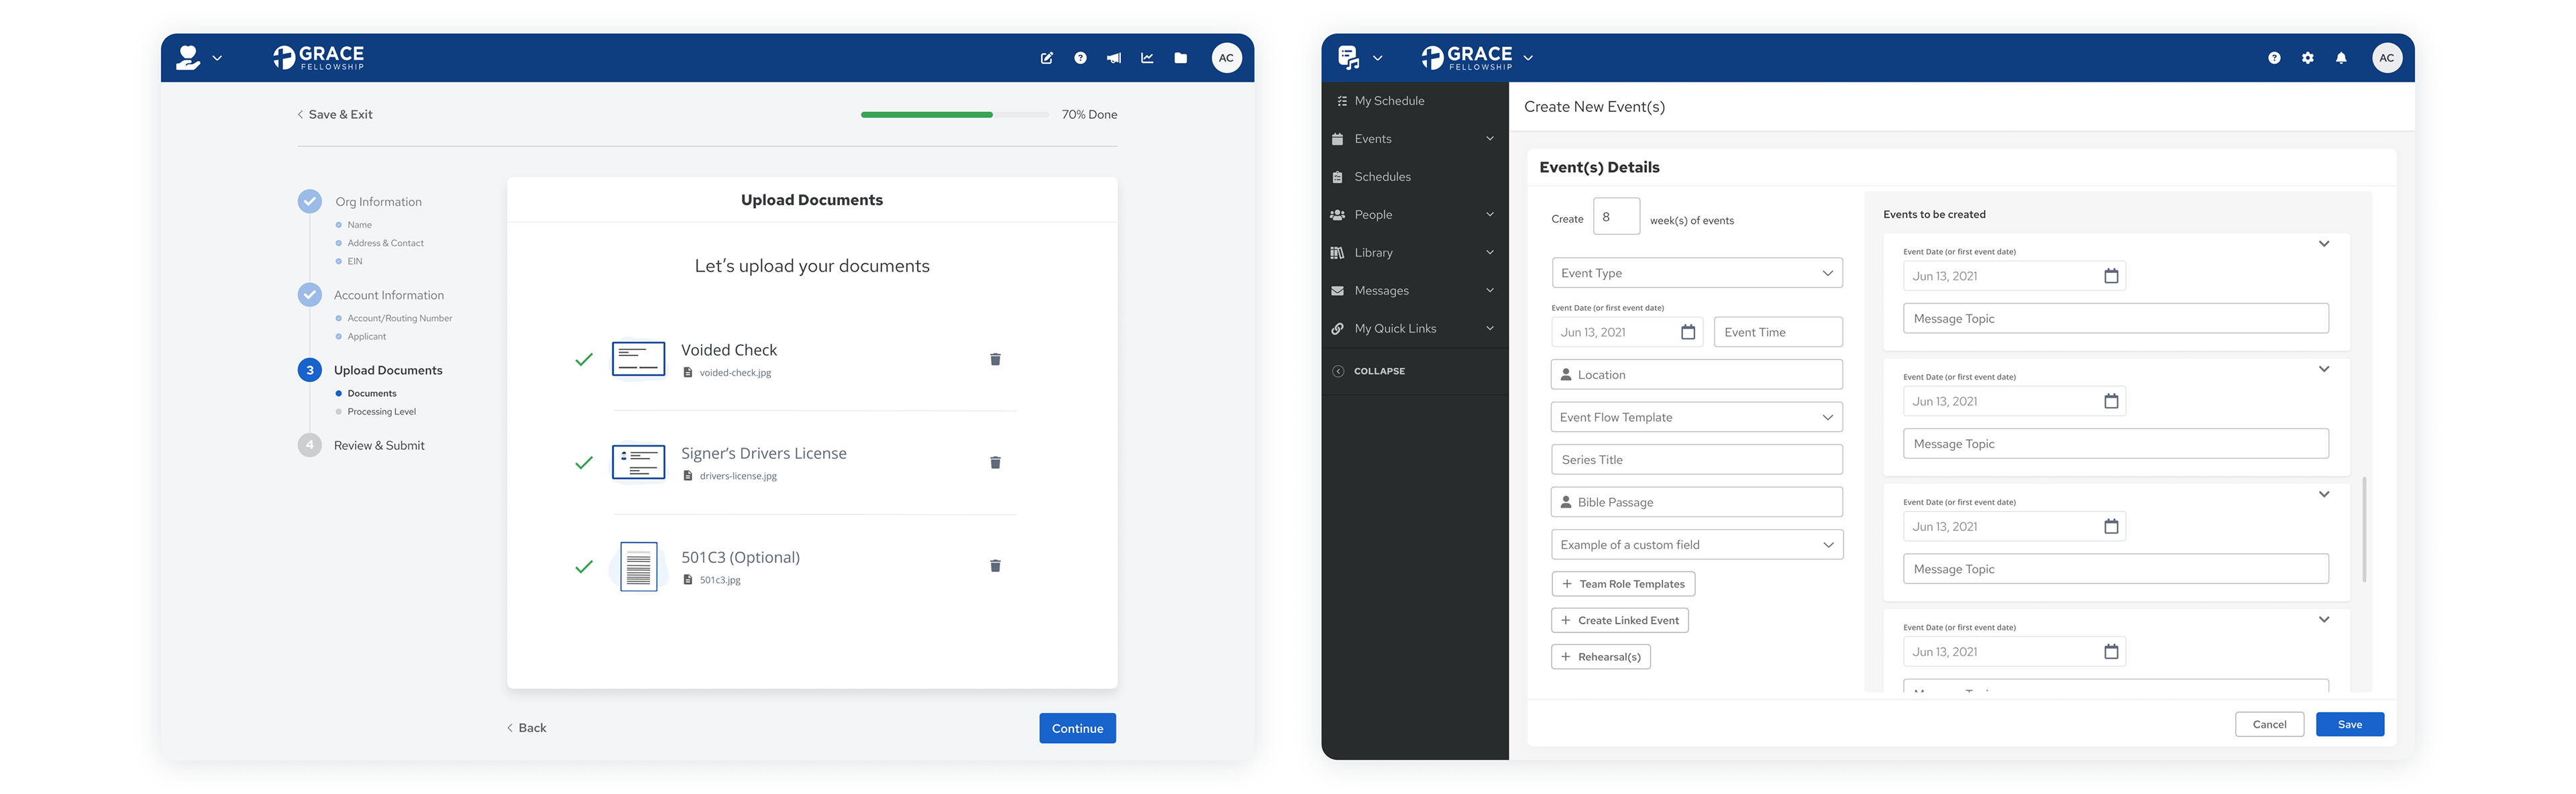The height and width of the screenshot is (794, 2576).
Task: Click the chart analytics icon in left header
Action: coord(1147,58)
